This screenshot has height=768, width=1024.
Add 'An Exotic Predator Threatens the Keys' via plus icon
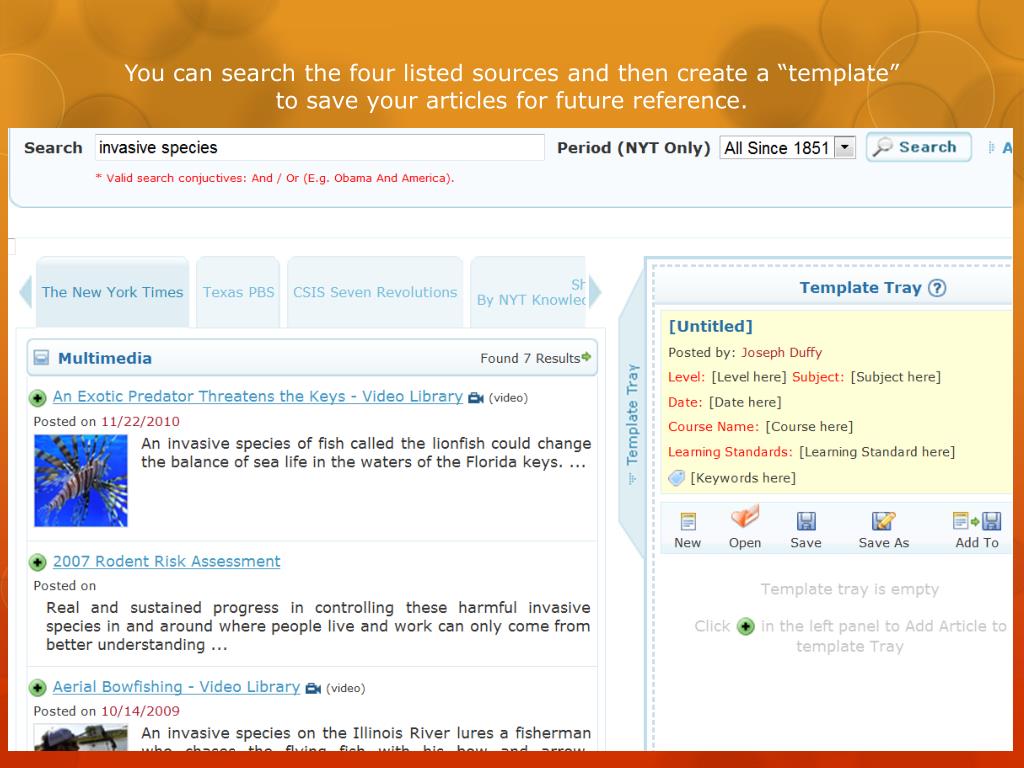pos(38,398)
